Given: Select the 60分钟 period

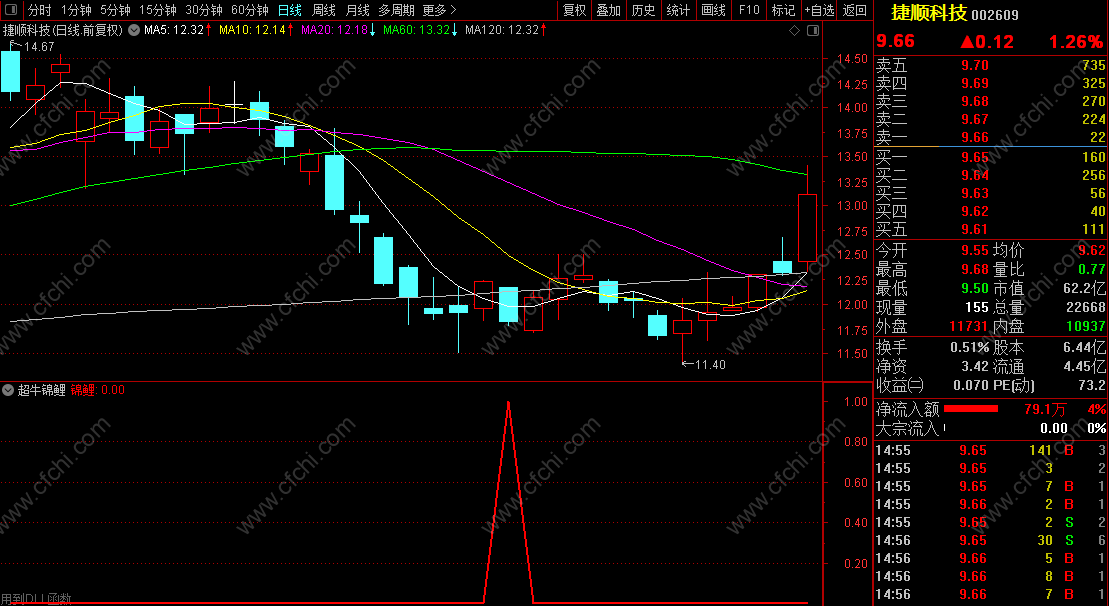Looking at the screenshot, I should 250,10.
